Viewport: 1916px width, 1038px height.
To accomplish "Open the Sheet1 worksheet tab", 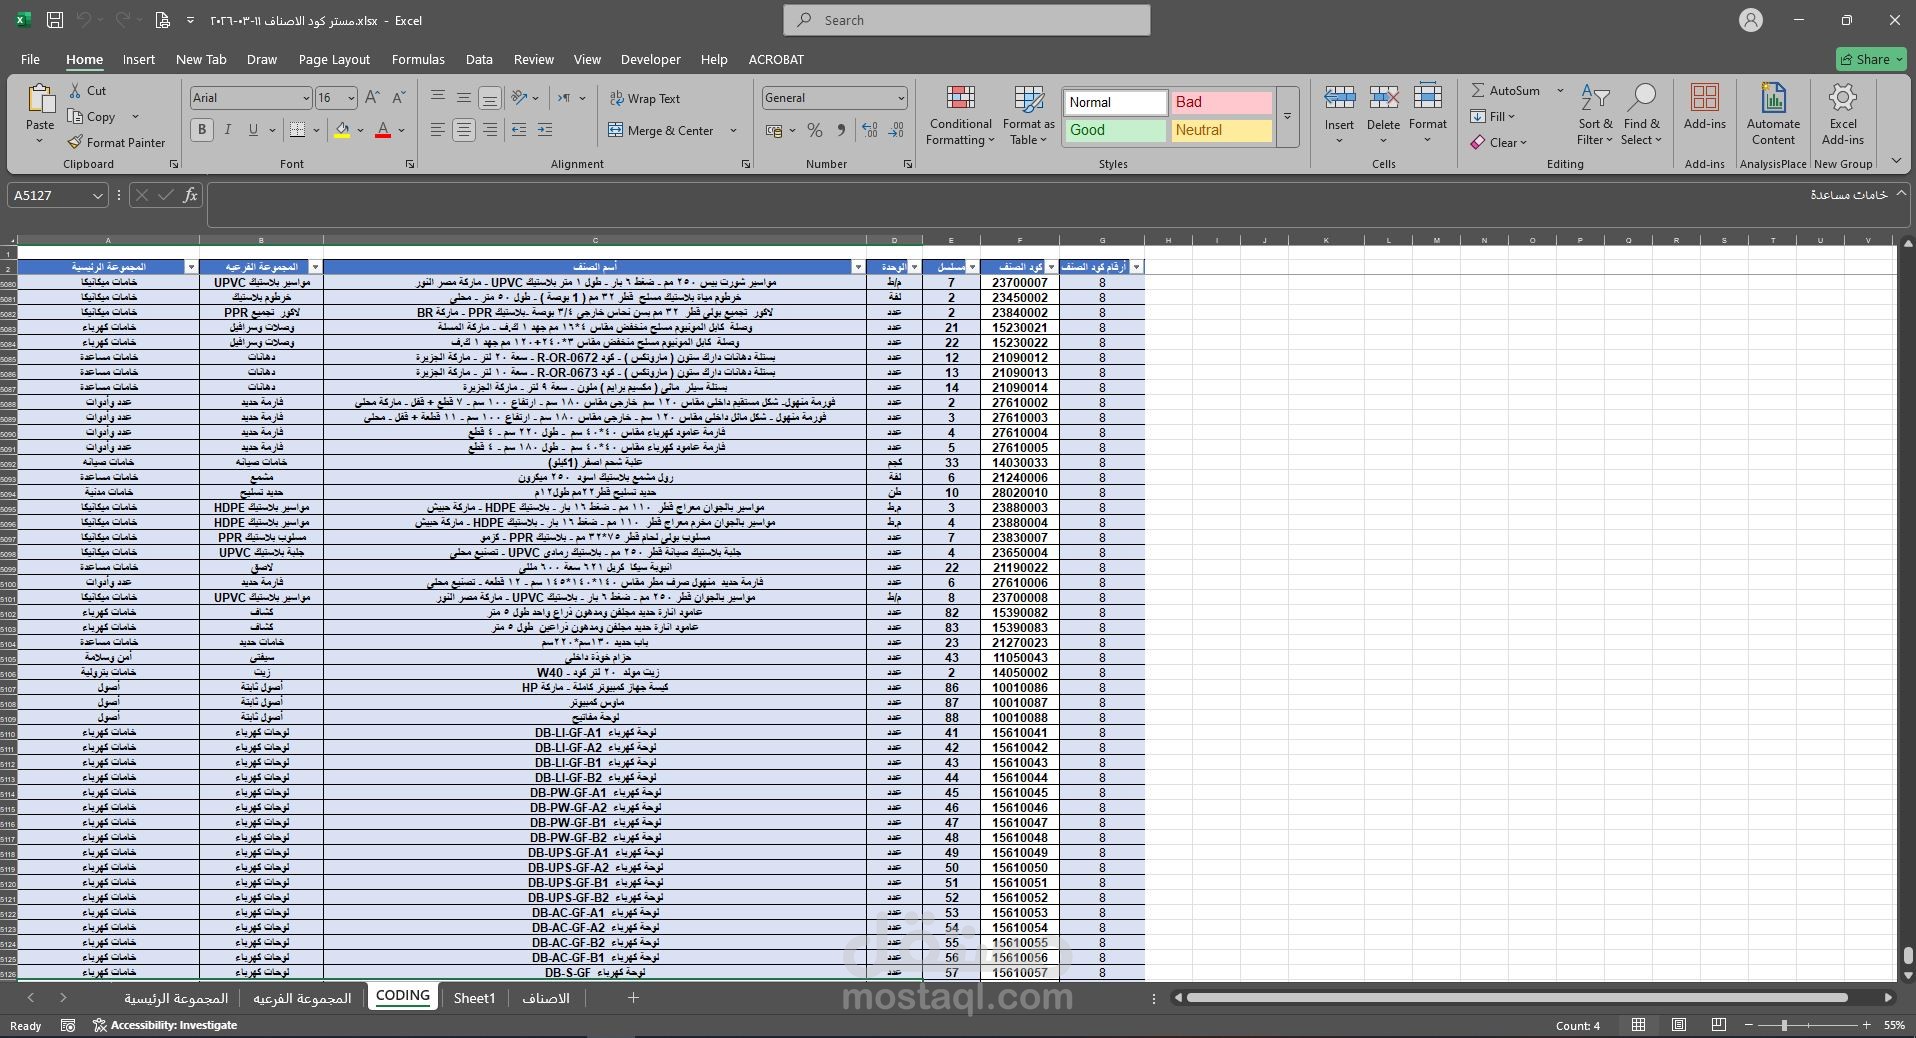I will [x=474, y=998].
